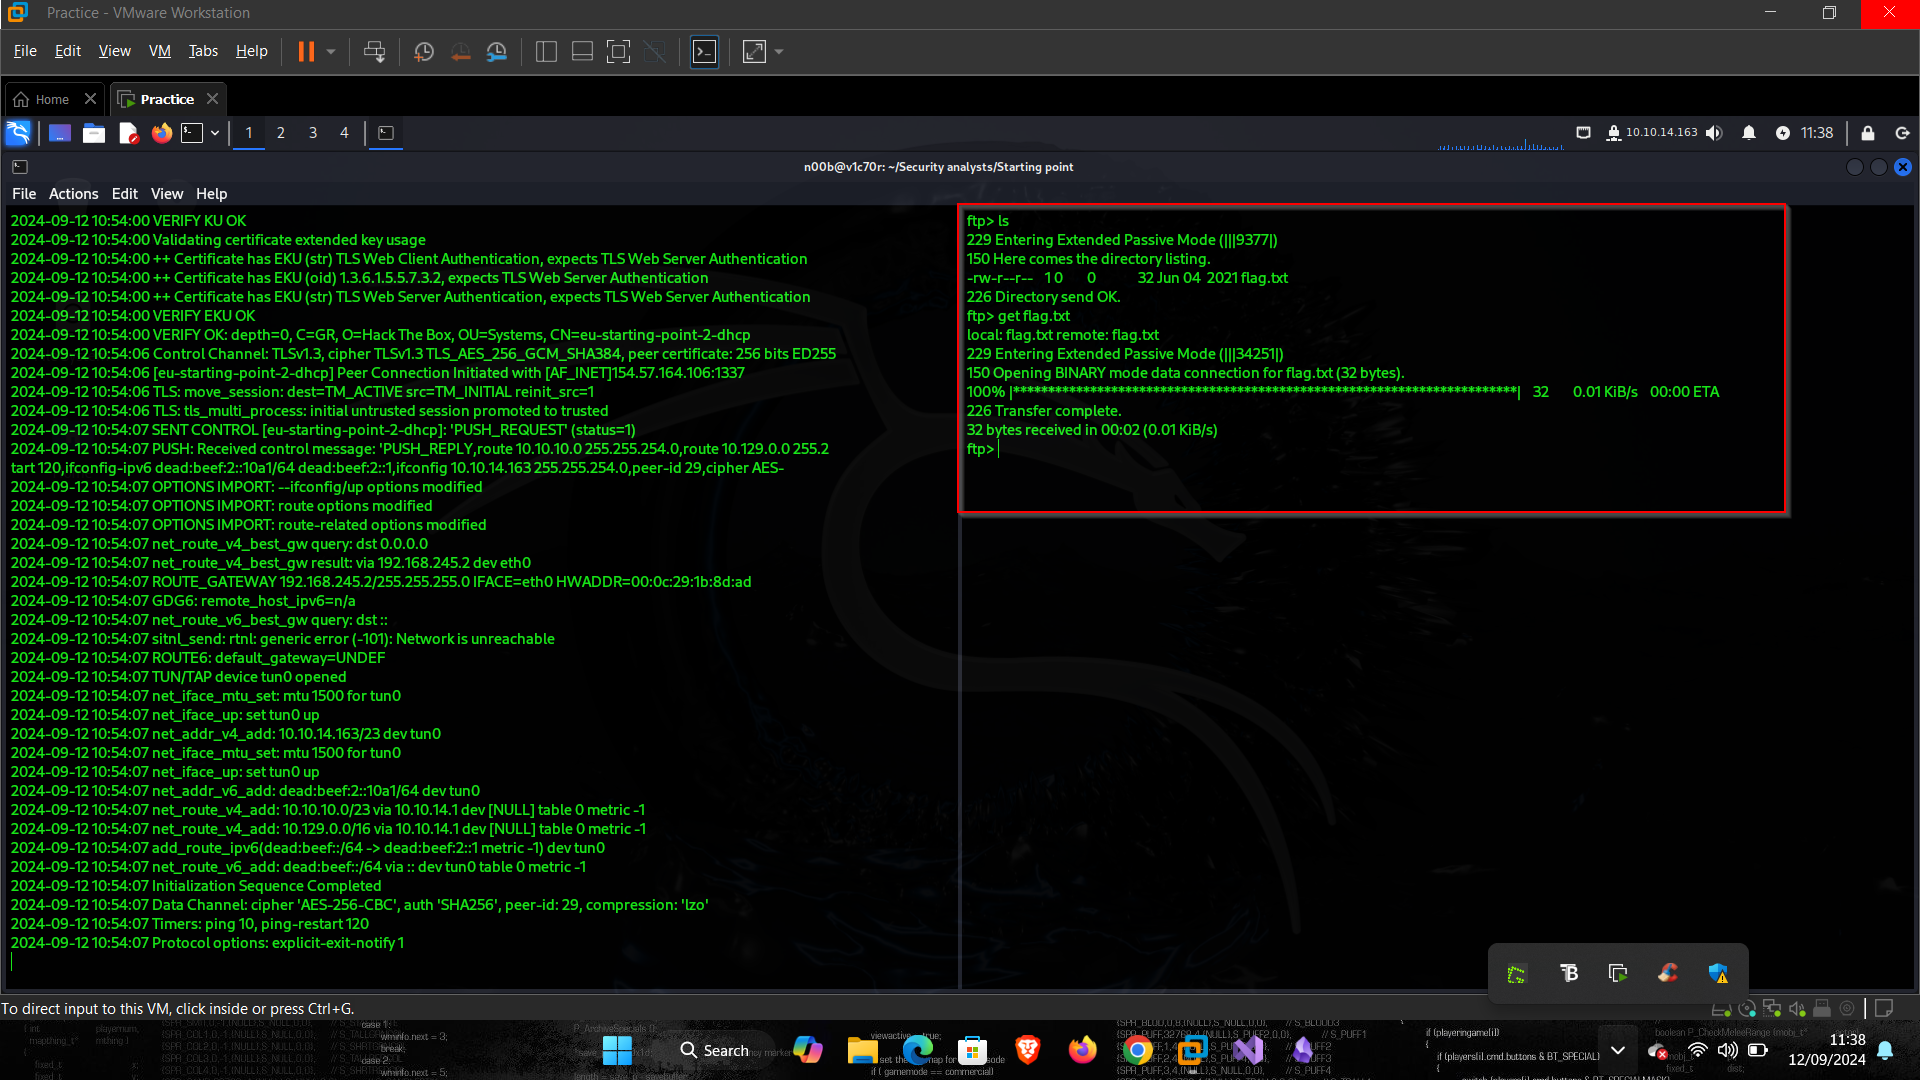This screenshot has height=1080, width=1920.
Task: Mute volume in the Kali panel
Action: pyautogui.click(x=1714, y=133)
